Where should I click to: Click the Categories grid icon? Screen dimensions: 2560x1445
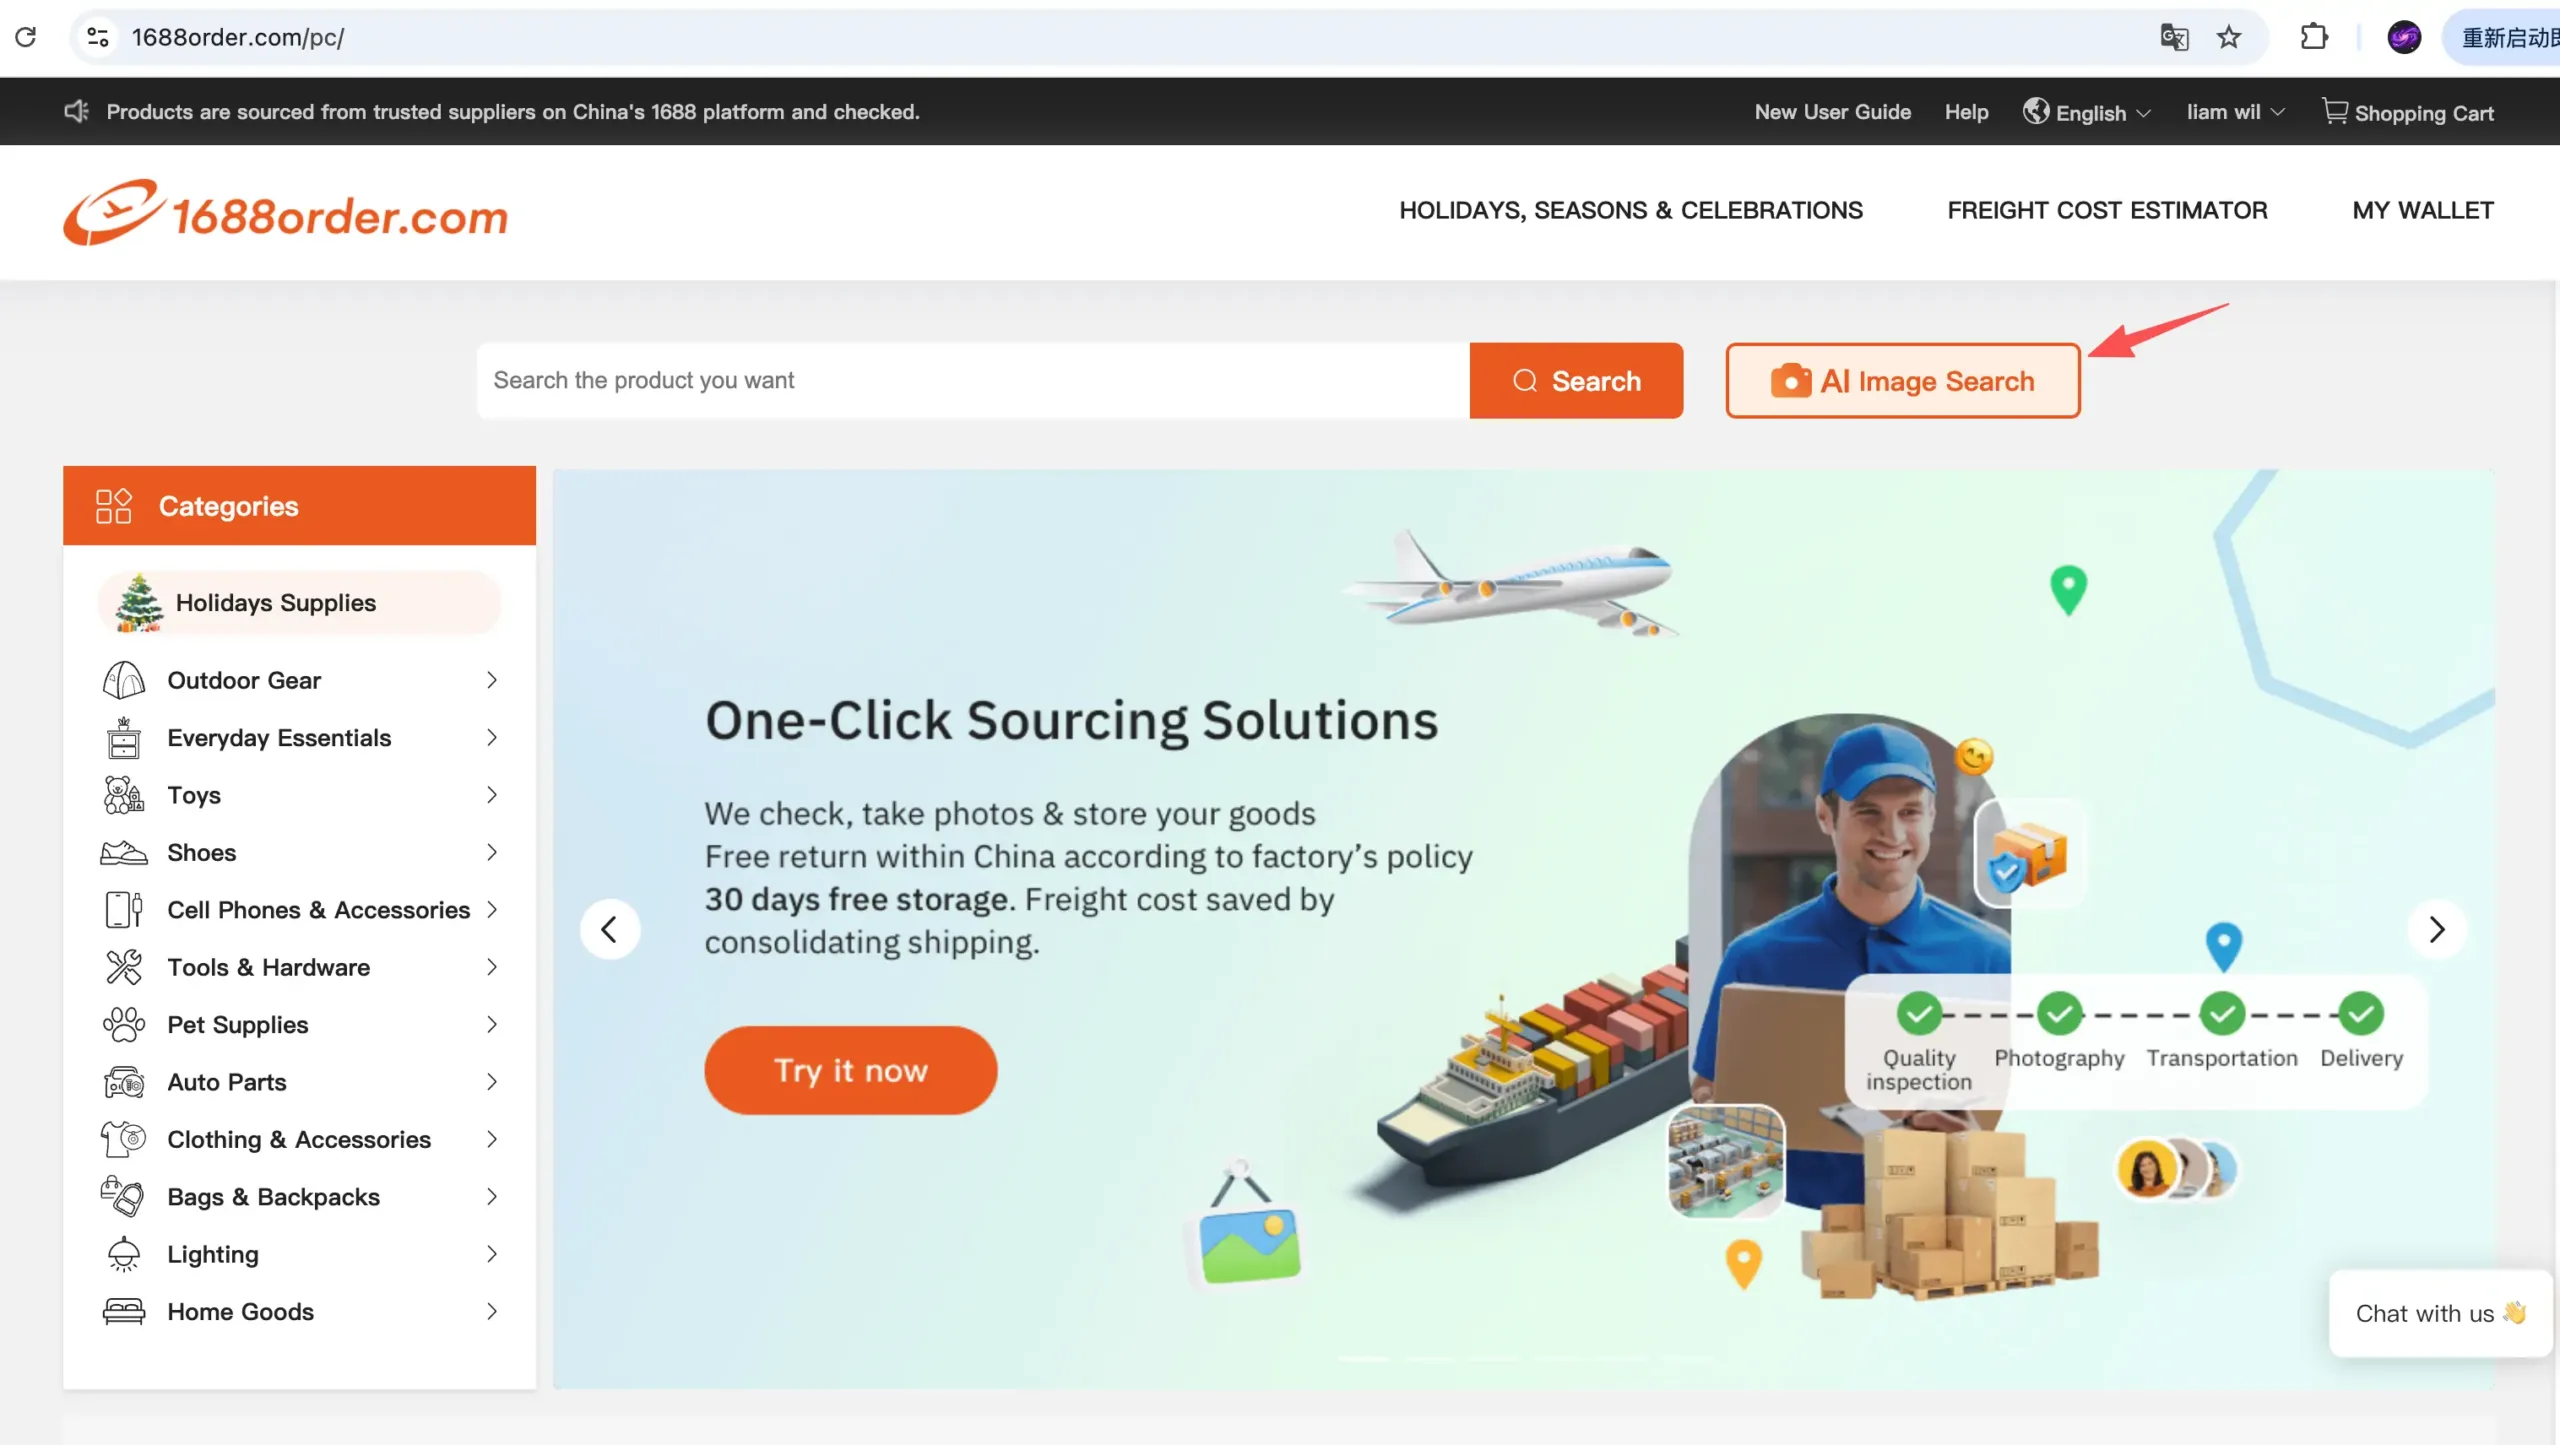pyautogui.click(x=113, y=506)
